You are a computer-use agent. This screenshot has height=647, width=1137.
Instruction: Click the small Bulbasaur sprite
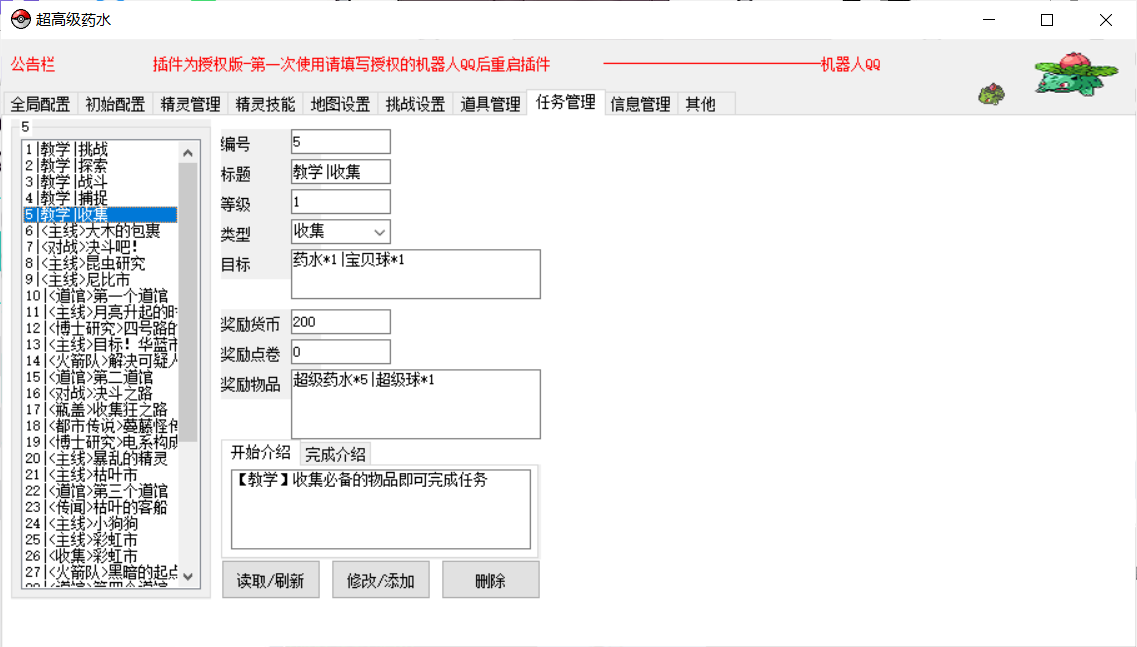coord(991,94)
